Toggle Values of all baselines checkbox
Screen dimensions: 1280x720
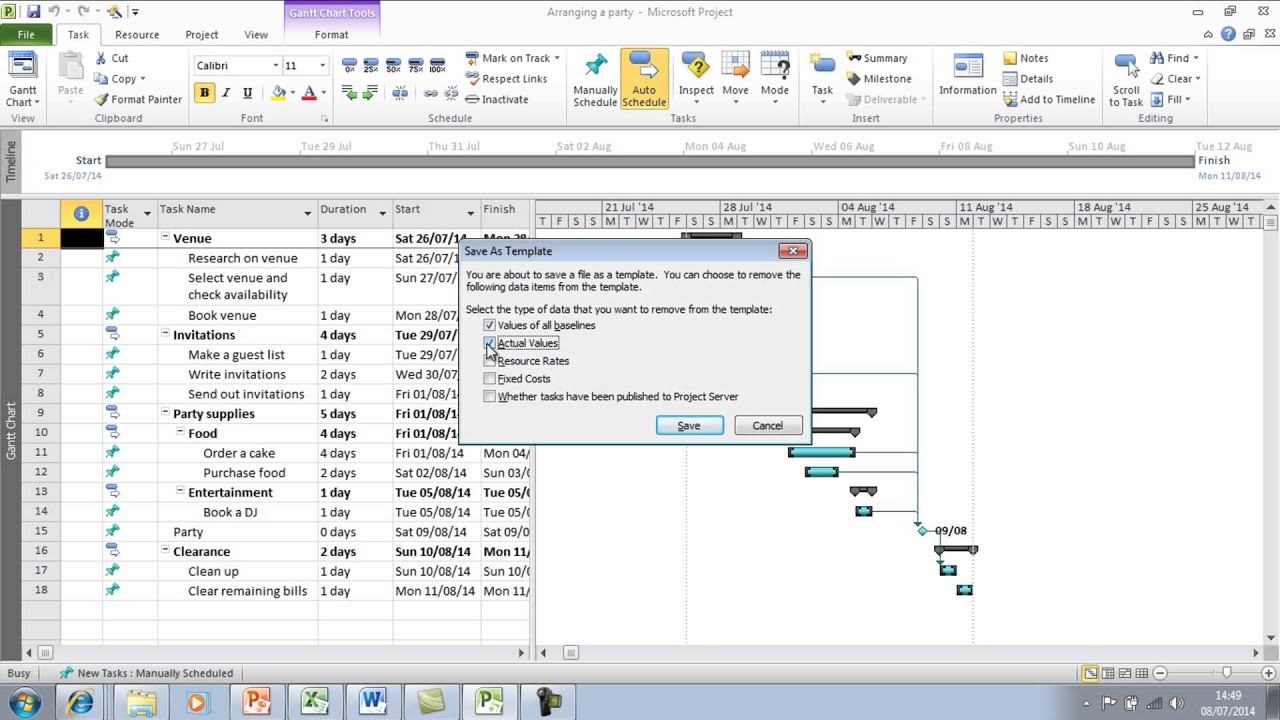[489, 325]
